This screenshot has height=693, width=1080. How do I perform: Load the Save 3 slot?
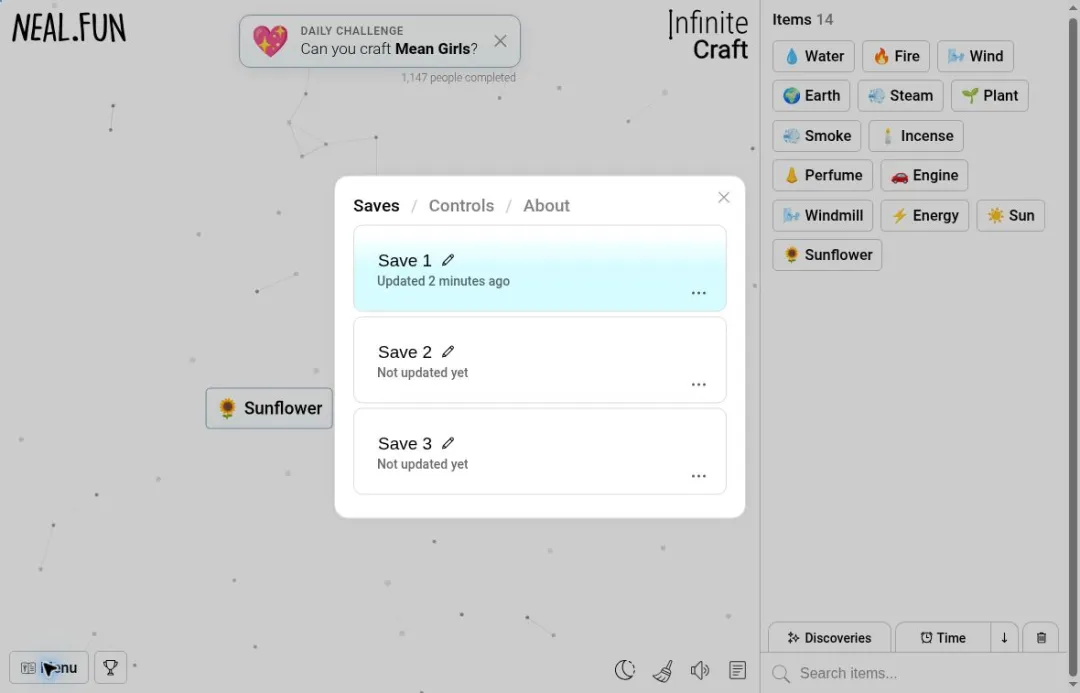(539, 451)
